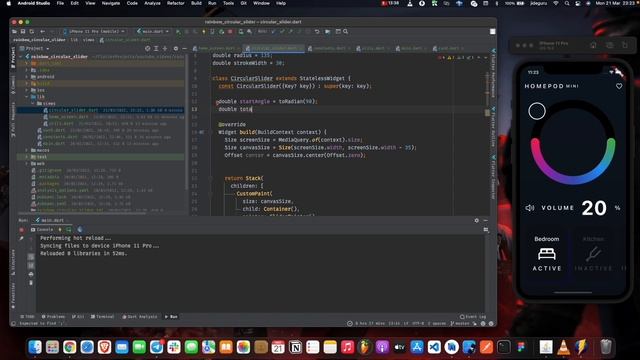Open the Build menu
Image resolution: width=640 pixels, height=360 pixels.
tap(196, 3)
